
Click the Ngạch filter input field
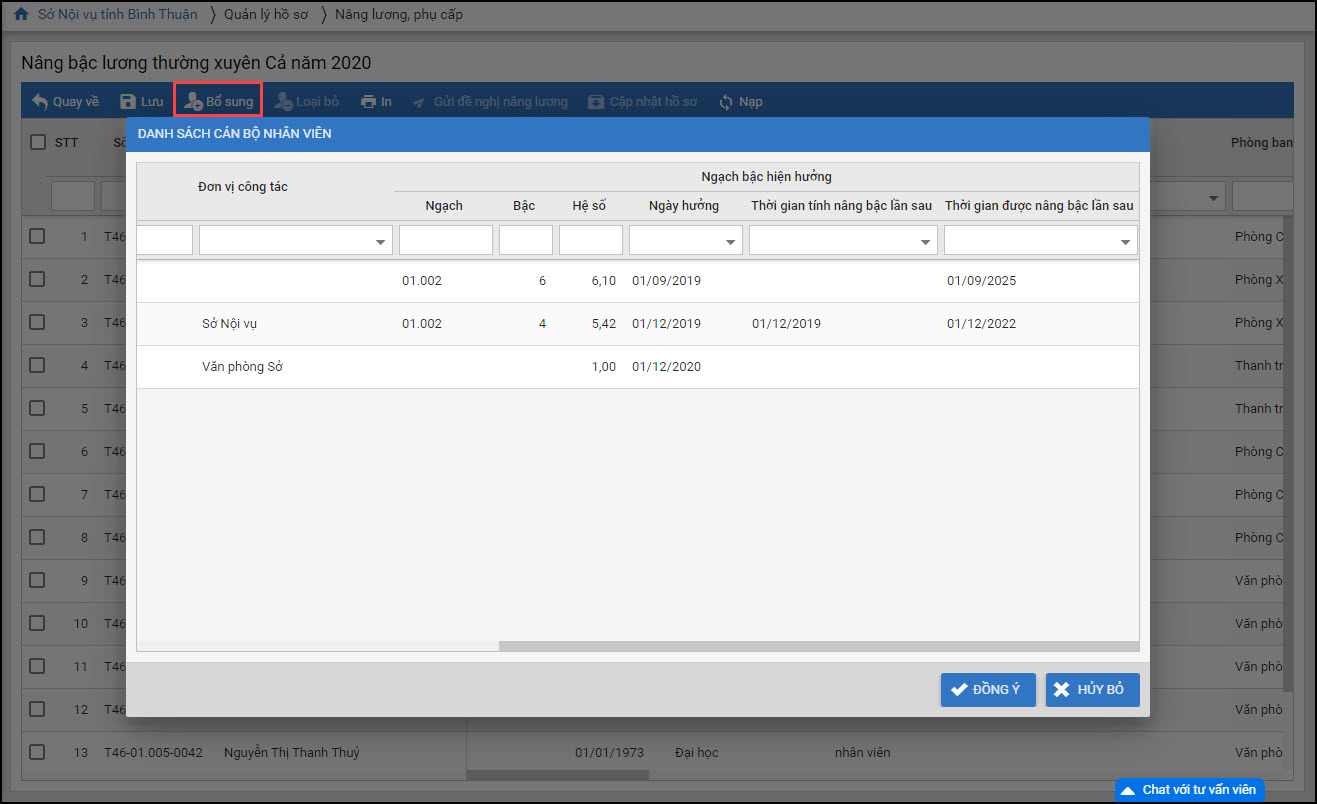point(445,240)
